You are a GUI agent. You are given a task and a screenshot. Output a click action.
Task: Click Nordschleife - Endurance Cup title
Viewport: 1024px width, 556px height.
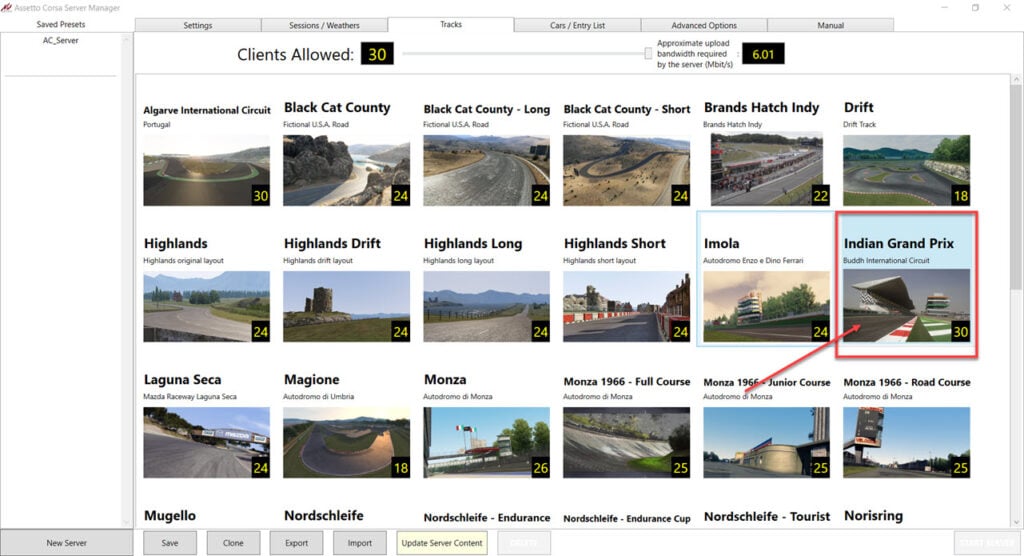coord(627,518)
